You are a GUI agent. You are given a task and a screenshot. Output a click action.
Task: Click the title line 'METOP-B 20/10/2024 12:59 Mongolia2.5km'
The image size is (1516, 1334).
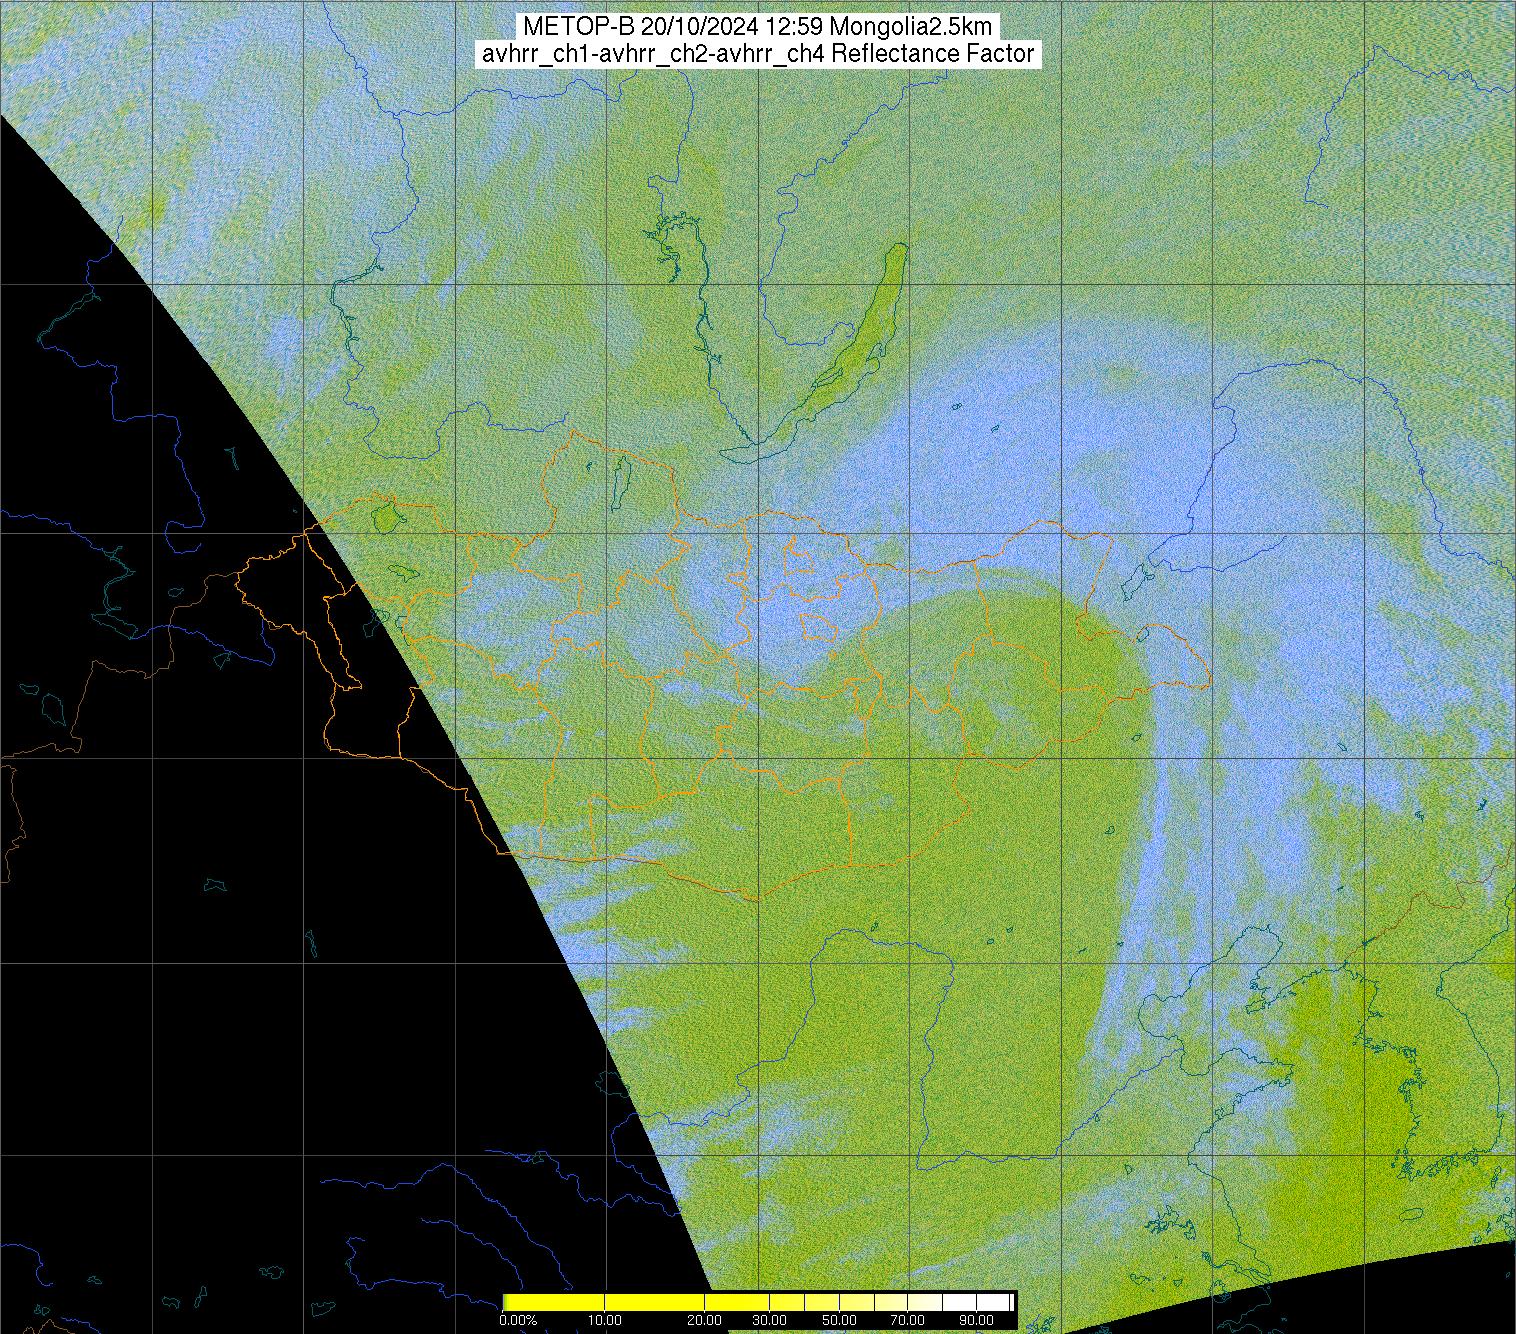[x=758, y=27]
